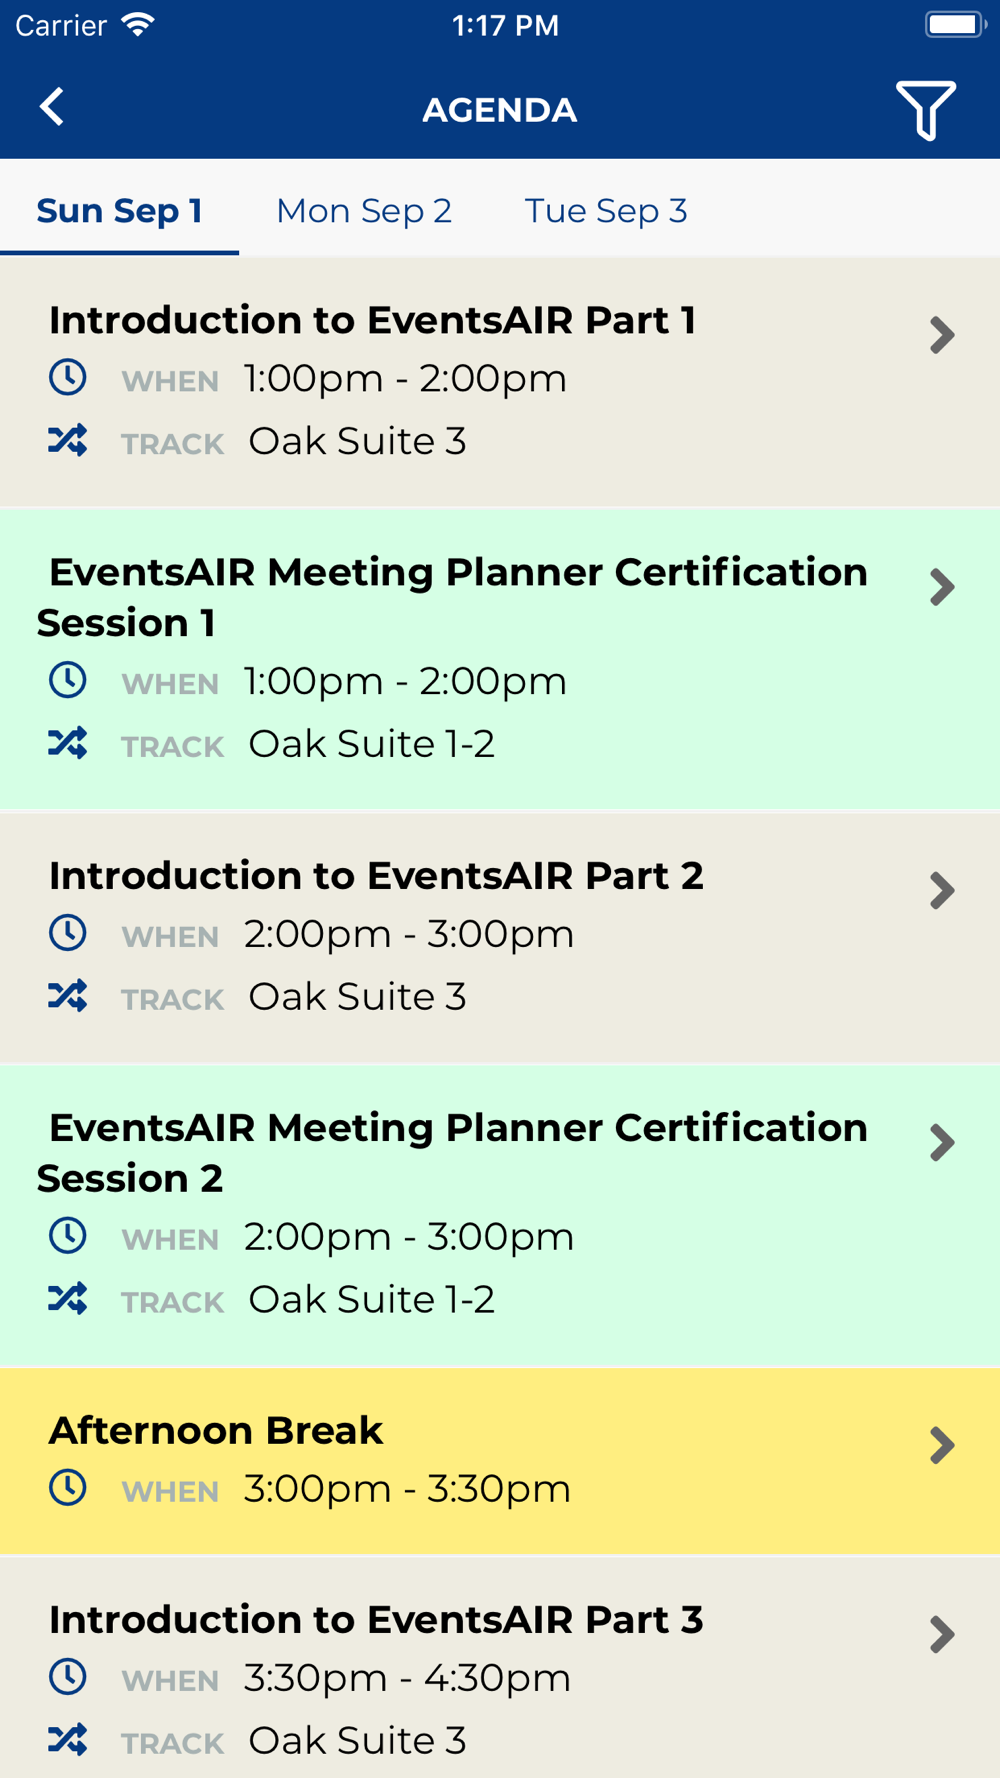Tap the back arrow in header

pyautogui.click(x=52, y=107)
